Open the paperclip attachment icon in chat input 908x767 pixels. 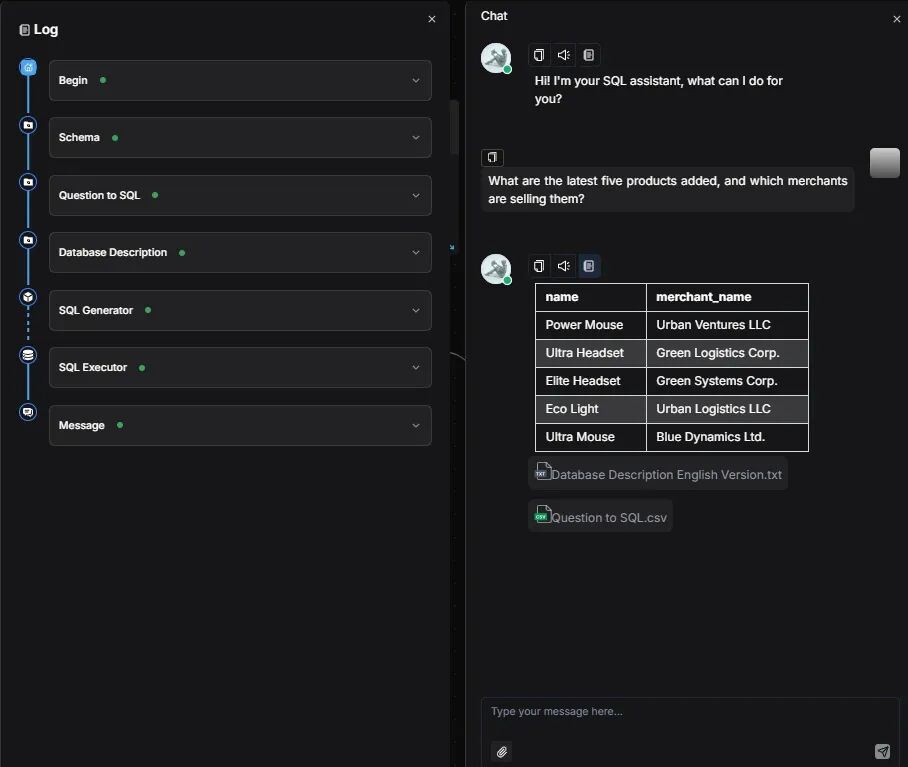[501, 751]
